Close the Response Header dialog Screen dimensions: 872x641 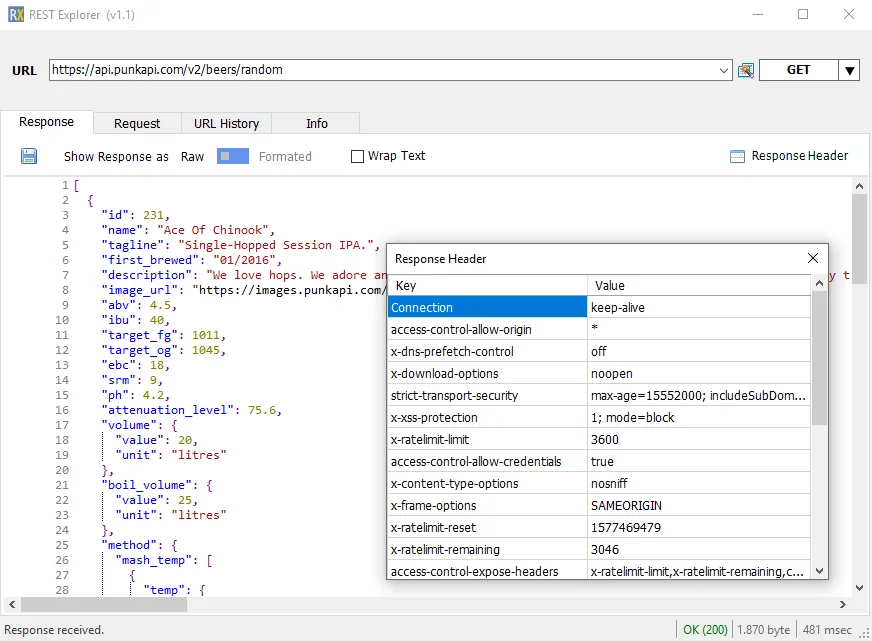pos(812,258)
